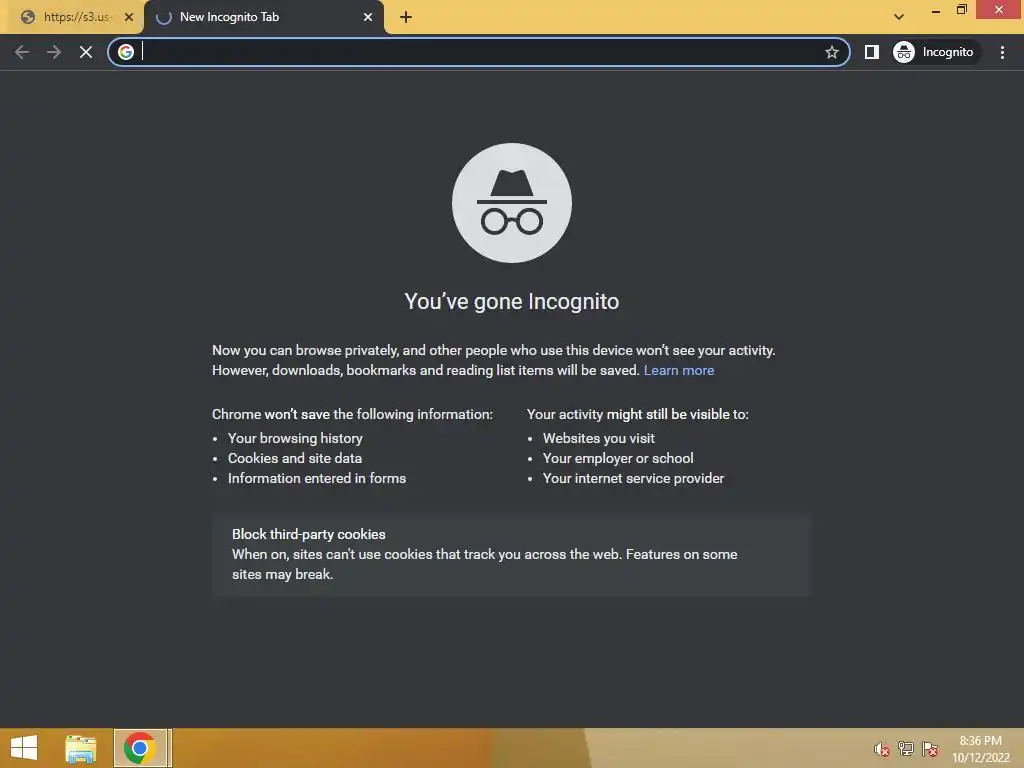
Task: Select the New Incognito Tab
Action: click(263, 17)
